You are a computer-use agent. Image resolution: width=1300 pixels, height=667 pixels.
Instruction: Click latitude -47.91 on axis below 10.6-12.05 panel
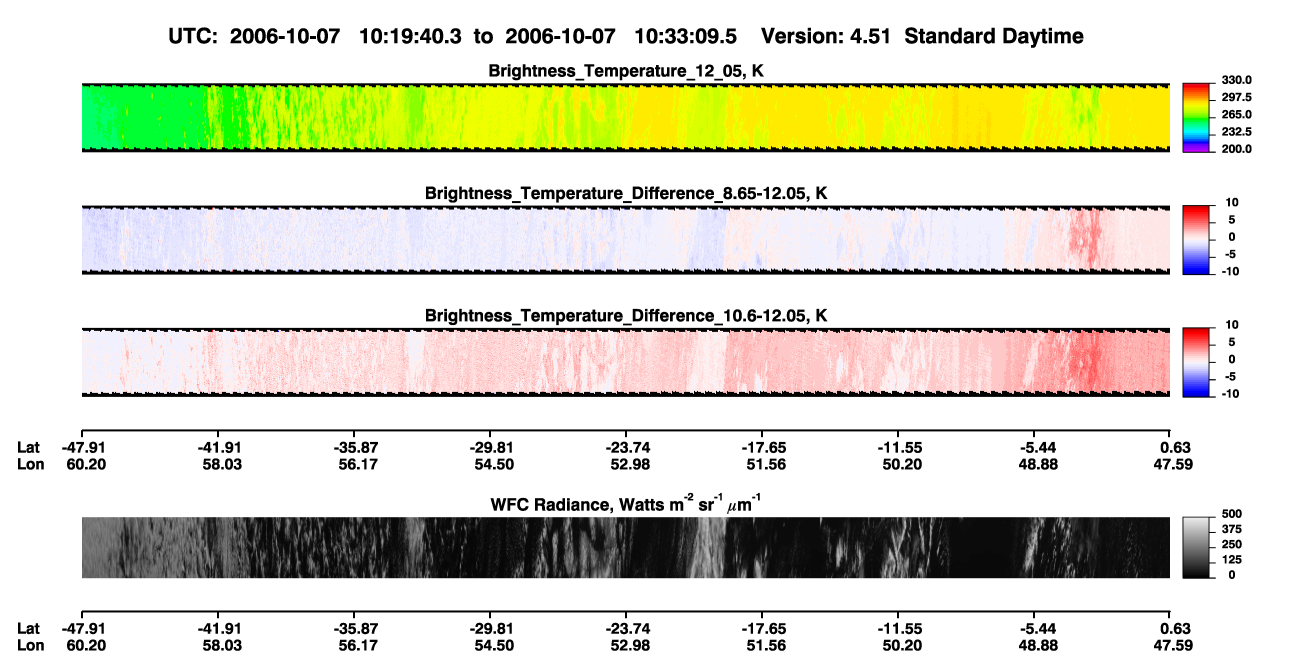(82, 447)
